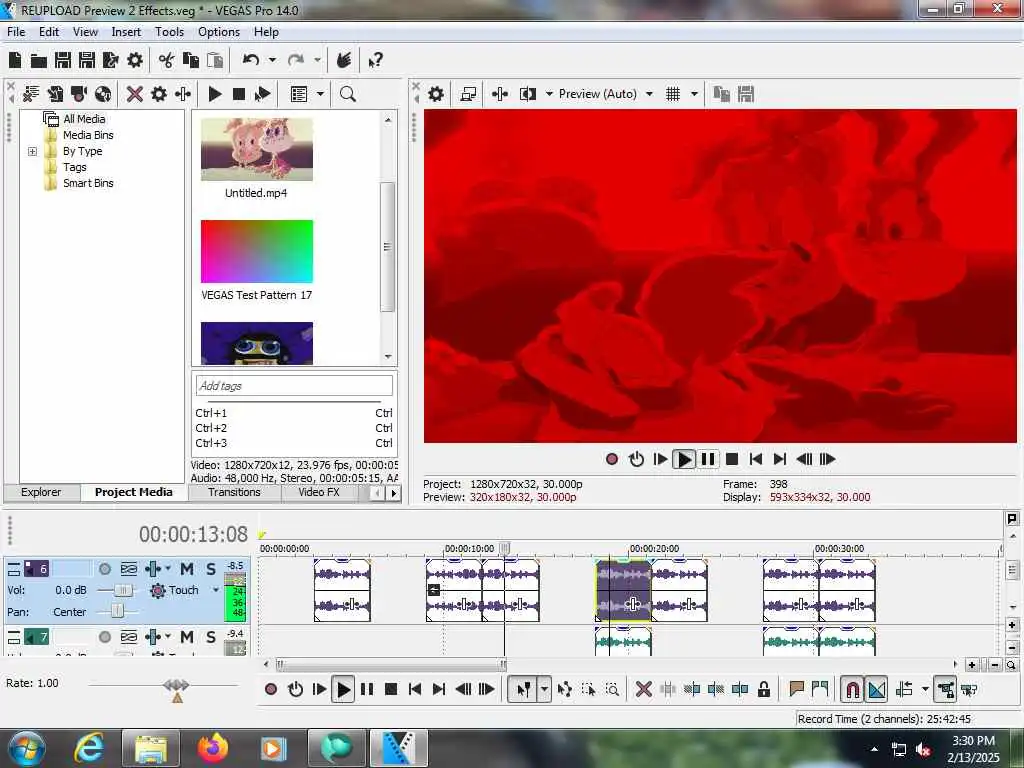Click the Normal Edit Tool in timeline toolbar
The width and height of the screenshot is (1024, 768).
click(x=524, y=689)
